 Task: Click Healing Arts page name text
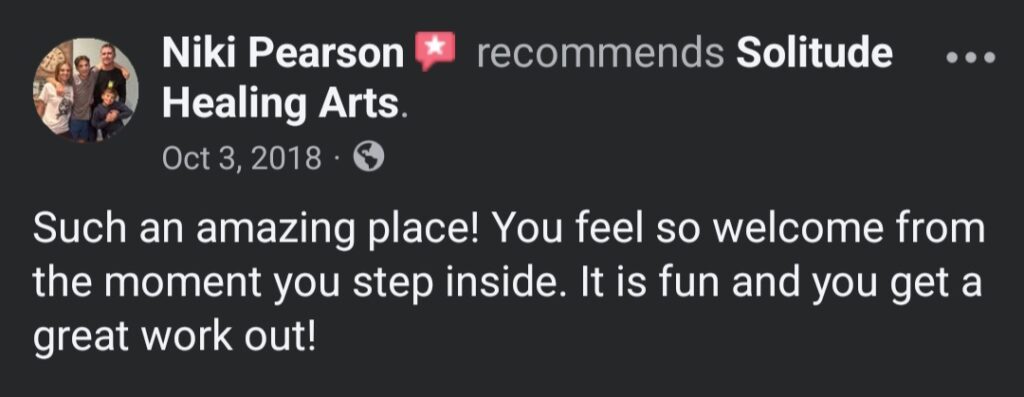pyautogui.click(x=281, y=104)
